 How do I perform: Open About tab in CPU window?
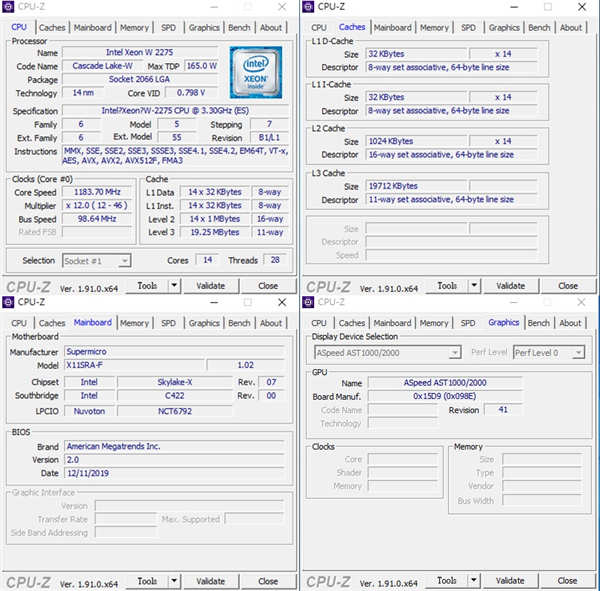(x=271, y=28)
